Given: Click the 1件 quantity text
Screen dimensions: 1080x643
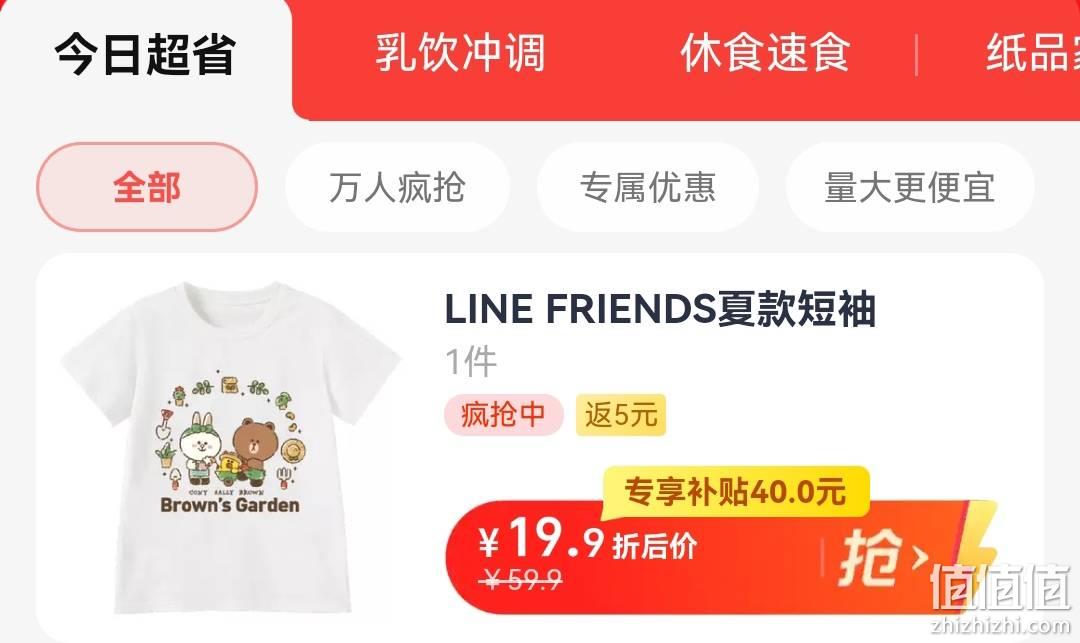Looking at the screenshot, I should click(x=470, y=361).
